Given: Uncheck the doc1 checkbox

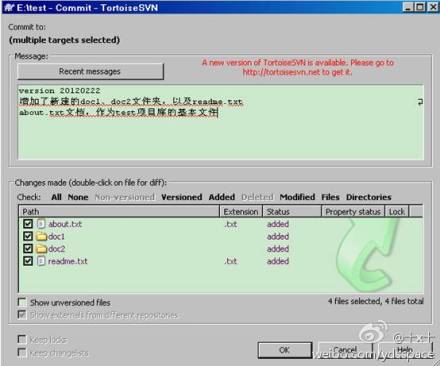Looking at the screenshot, I should pos(28,236).
